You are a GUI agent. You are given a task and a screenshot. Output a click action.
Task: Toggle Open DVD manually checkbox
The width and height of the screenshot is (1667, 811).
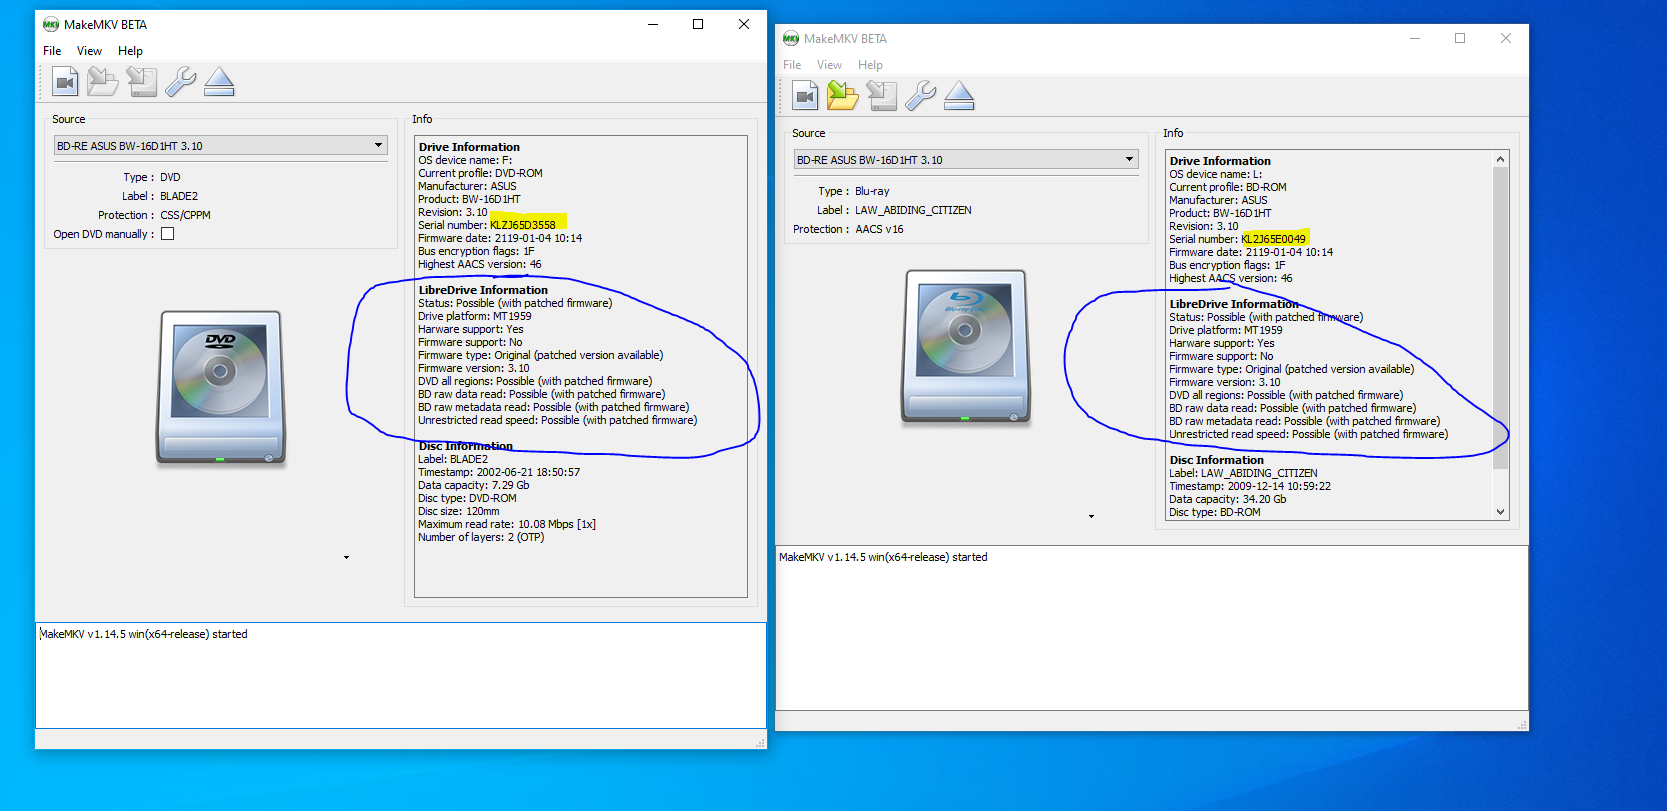[x=168, y=234]
